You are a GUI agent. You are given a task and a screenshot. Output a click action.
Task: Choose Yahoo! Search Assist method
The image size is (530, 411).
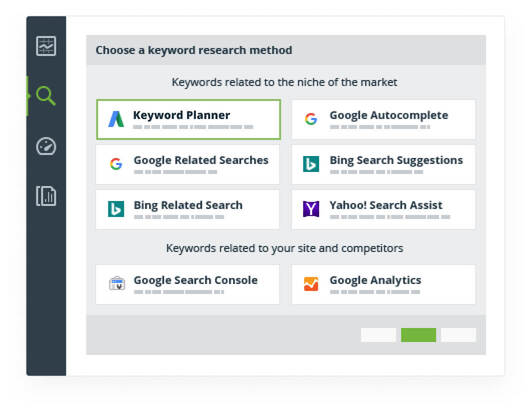(384, 210)
